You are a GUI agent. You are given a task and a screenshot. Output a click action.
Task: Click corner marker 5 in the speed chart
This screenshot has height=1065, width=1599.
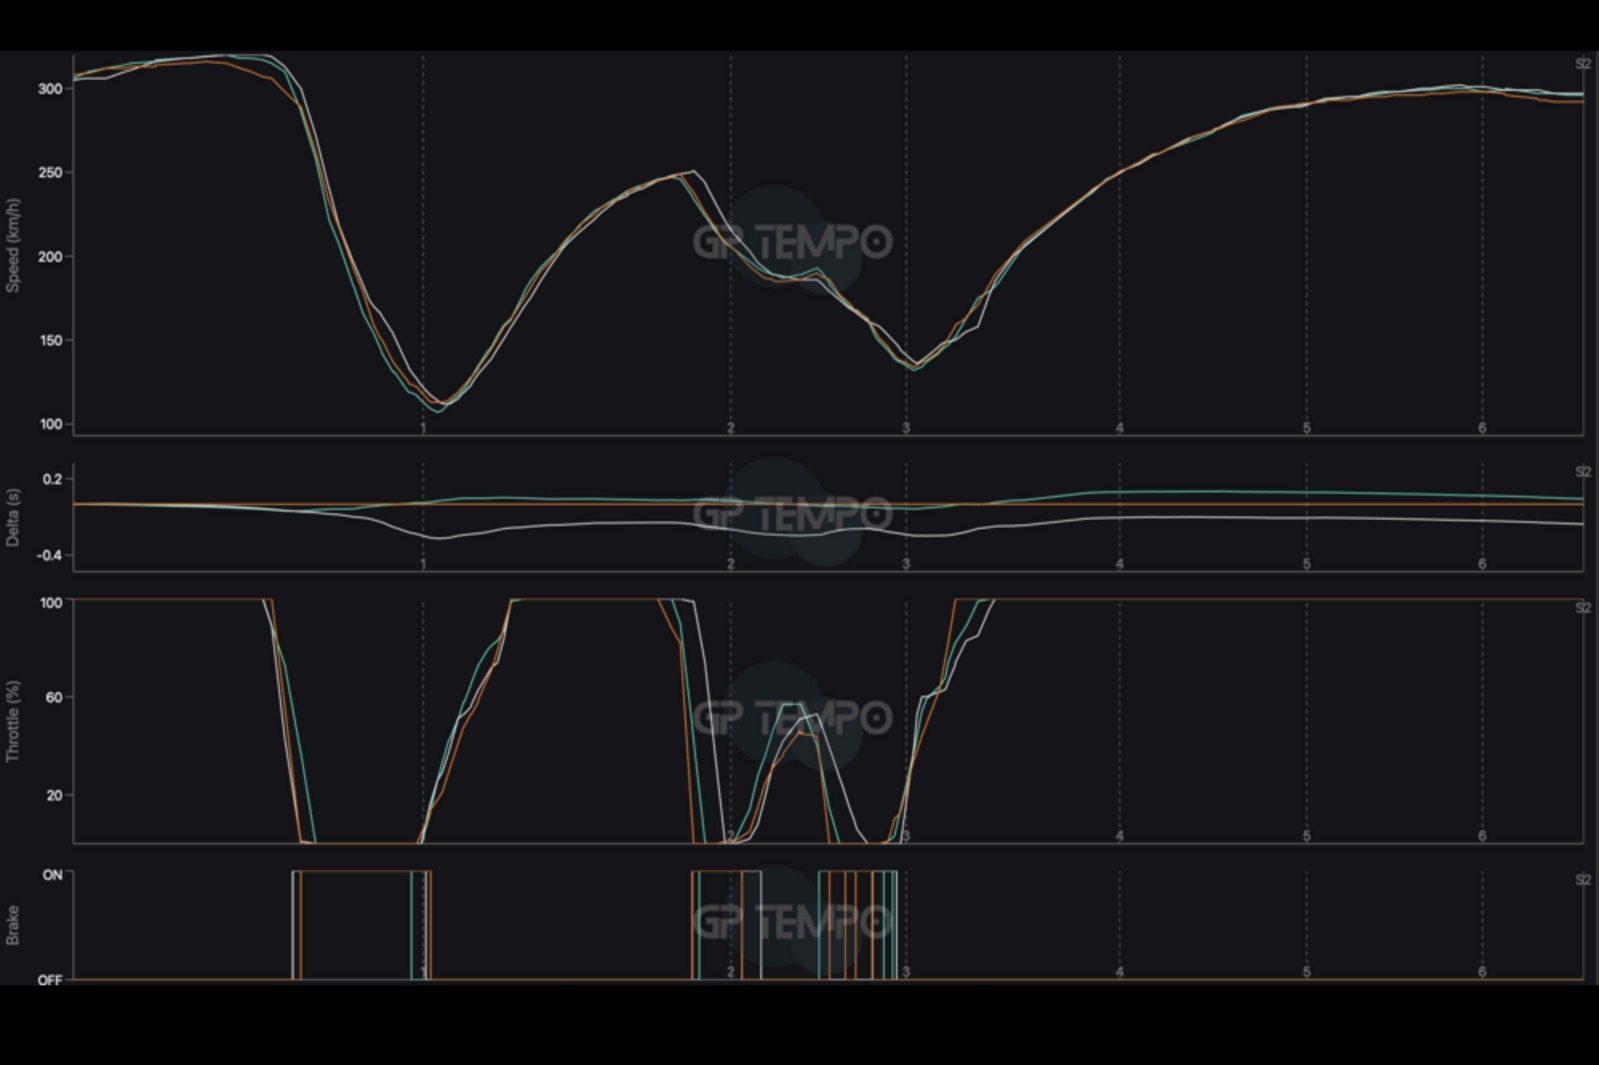tap(1306, 428)
